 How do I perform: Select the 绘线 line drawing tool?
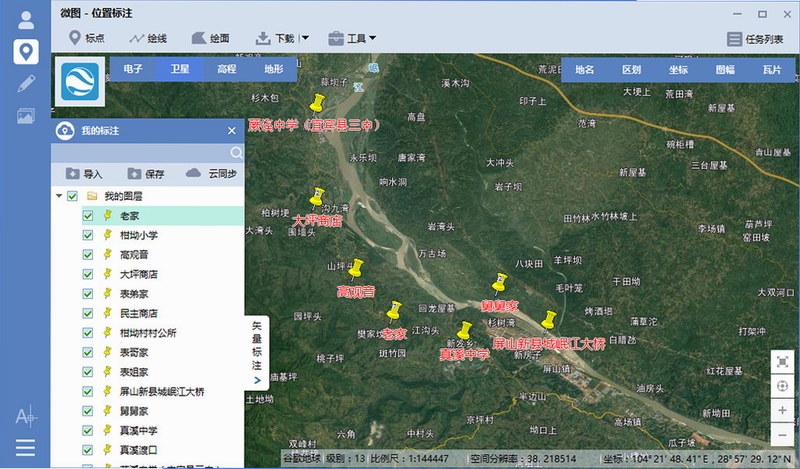click(148, 38)
